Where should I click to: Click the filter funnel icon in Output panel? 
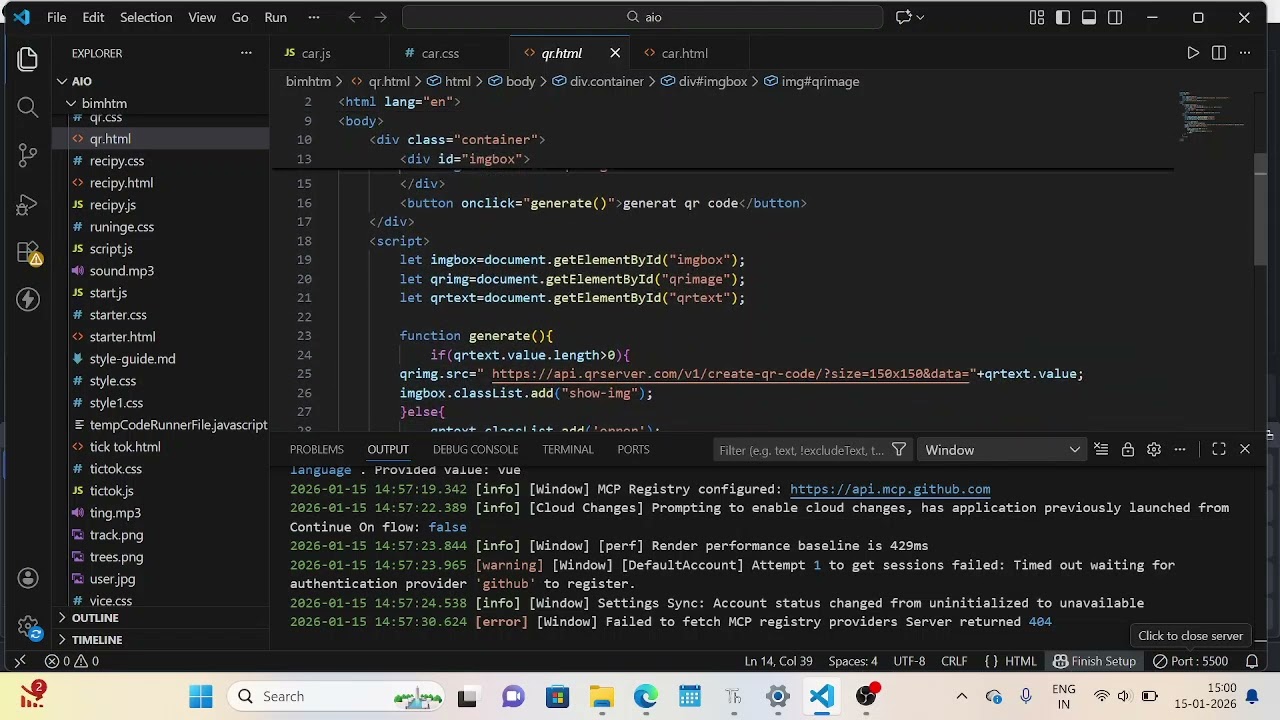[899, 450]
